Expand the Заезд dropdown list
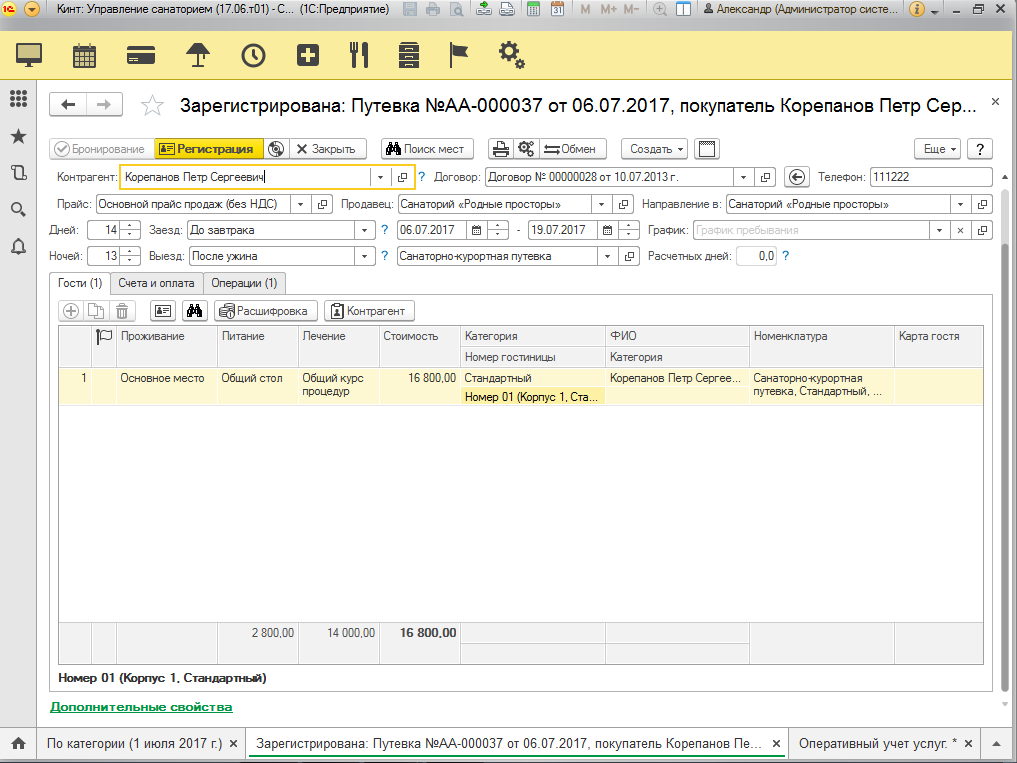 pos(364,230)
